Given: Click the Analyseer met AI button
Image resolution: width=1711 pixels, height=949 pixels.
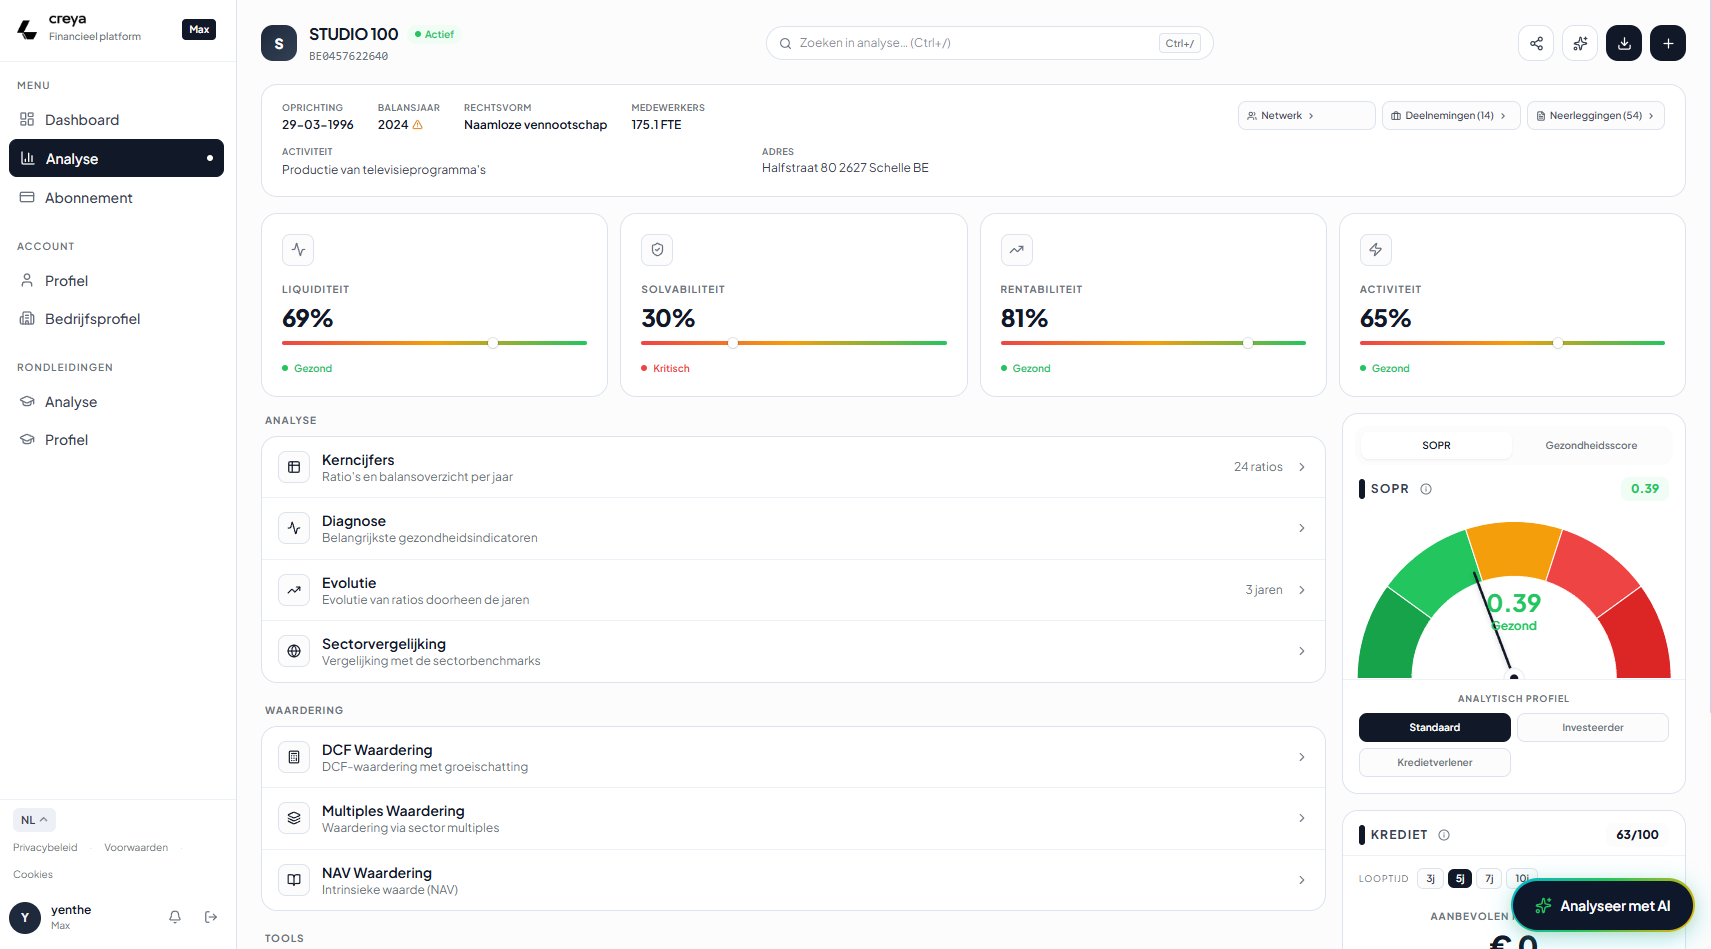Looking at the screenshot, I should [1603, 906].
